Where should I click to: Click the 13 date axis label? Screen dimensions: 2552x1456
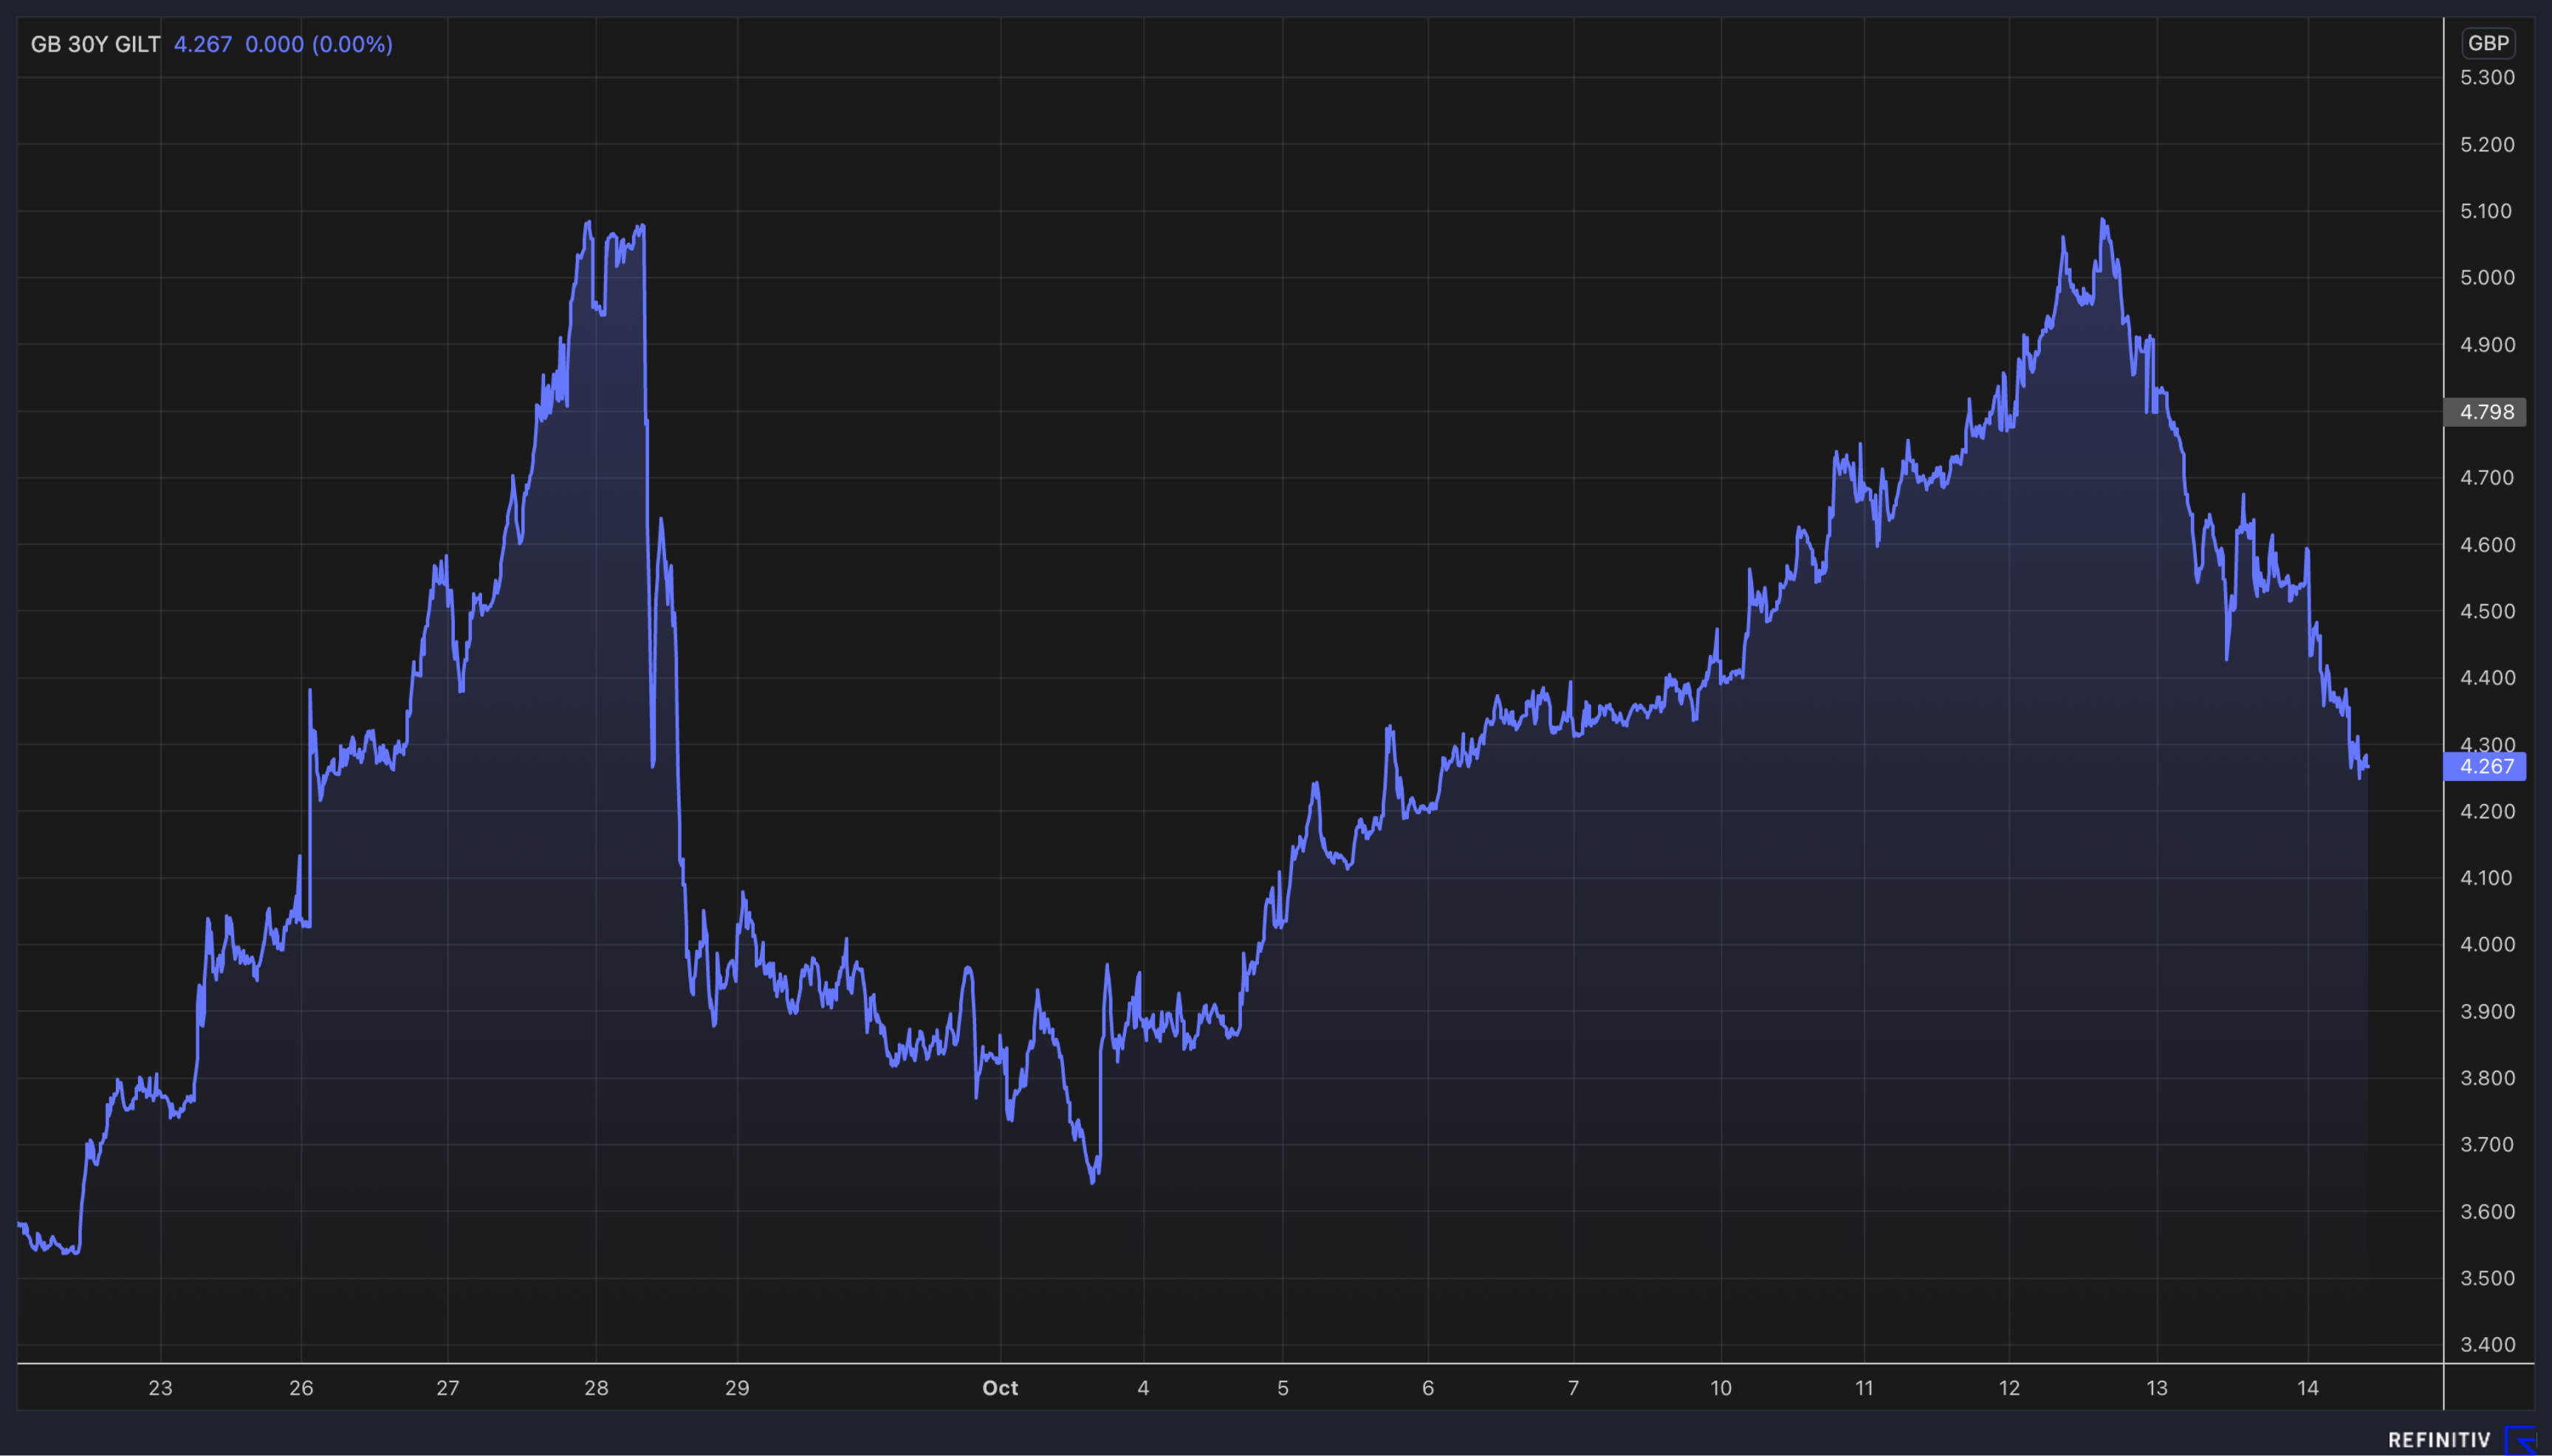tap(2157, 1388)
